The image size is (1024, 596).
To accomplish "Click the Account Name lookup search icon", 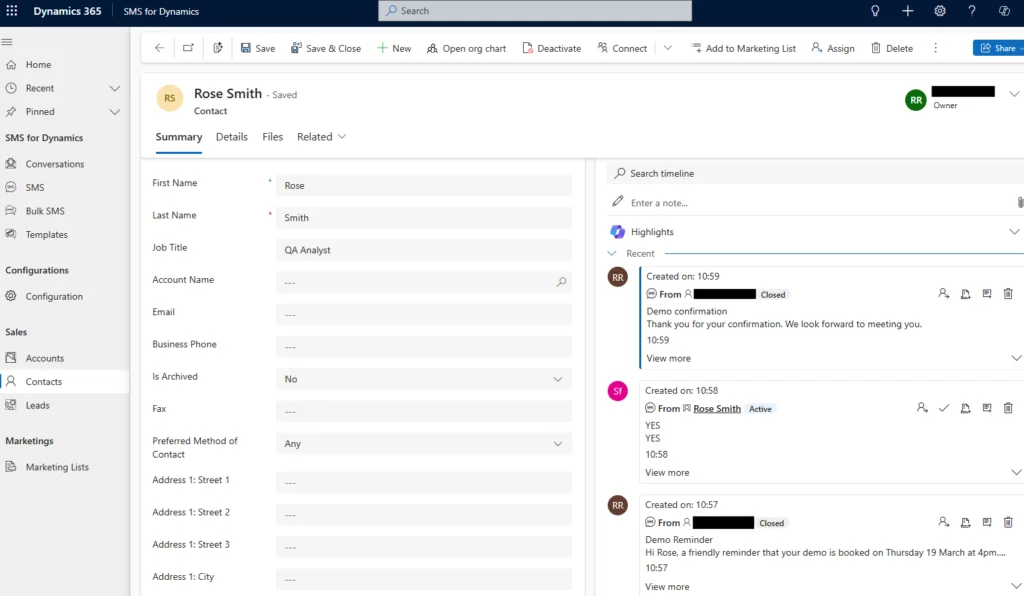I will [561, 282].
